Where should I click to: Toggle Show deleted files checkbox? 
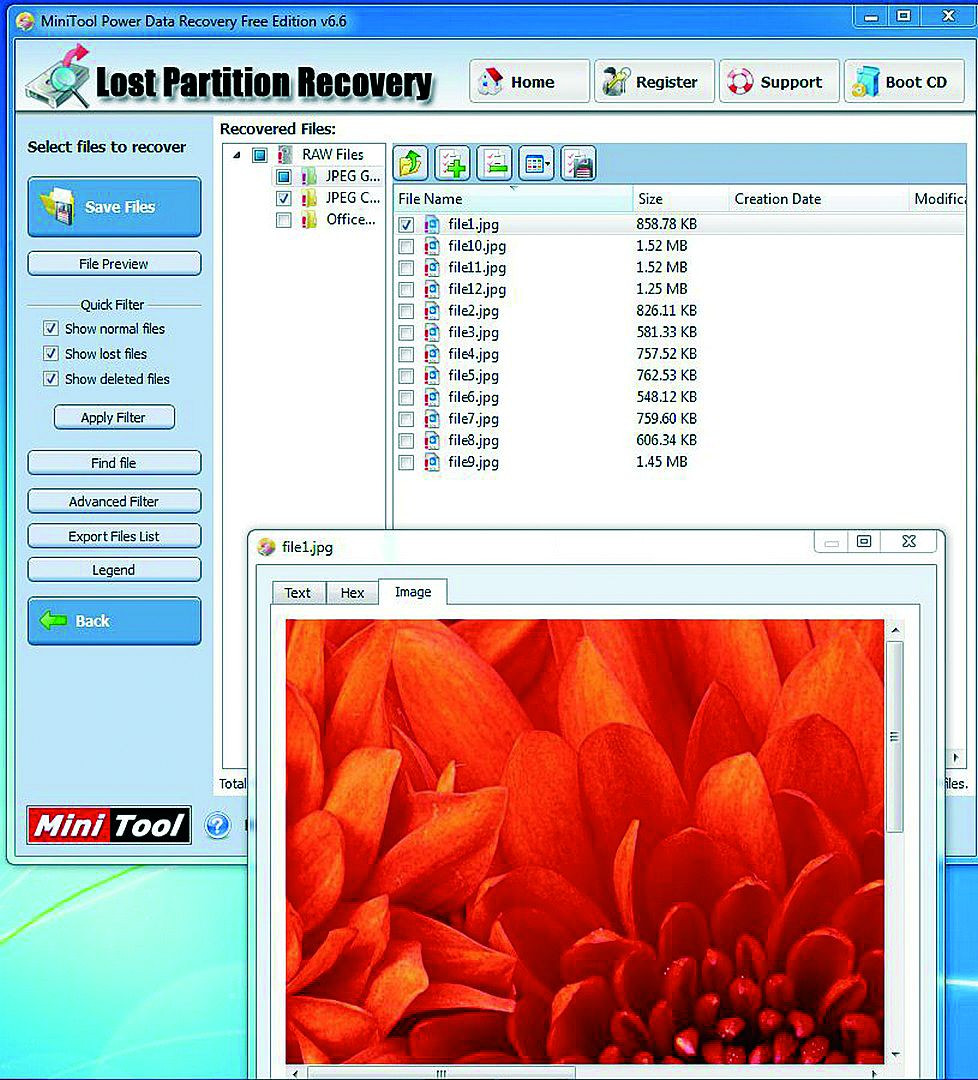[x=51, y=379]
